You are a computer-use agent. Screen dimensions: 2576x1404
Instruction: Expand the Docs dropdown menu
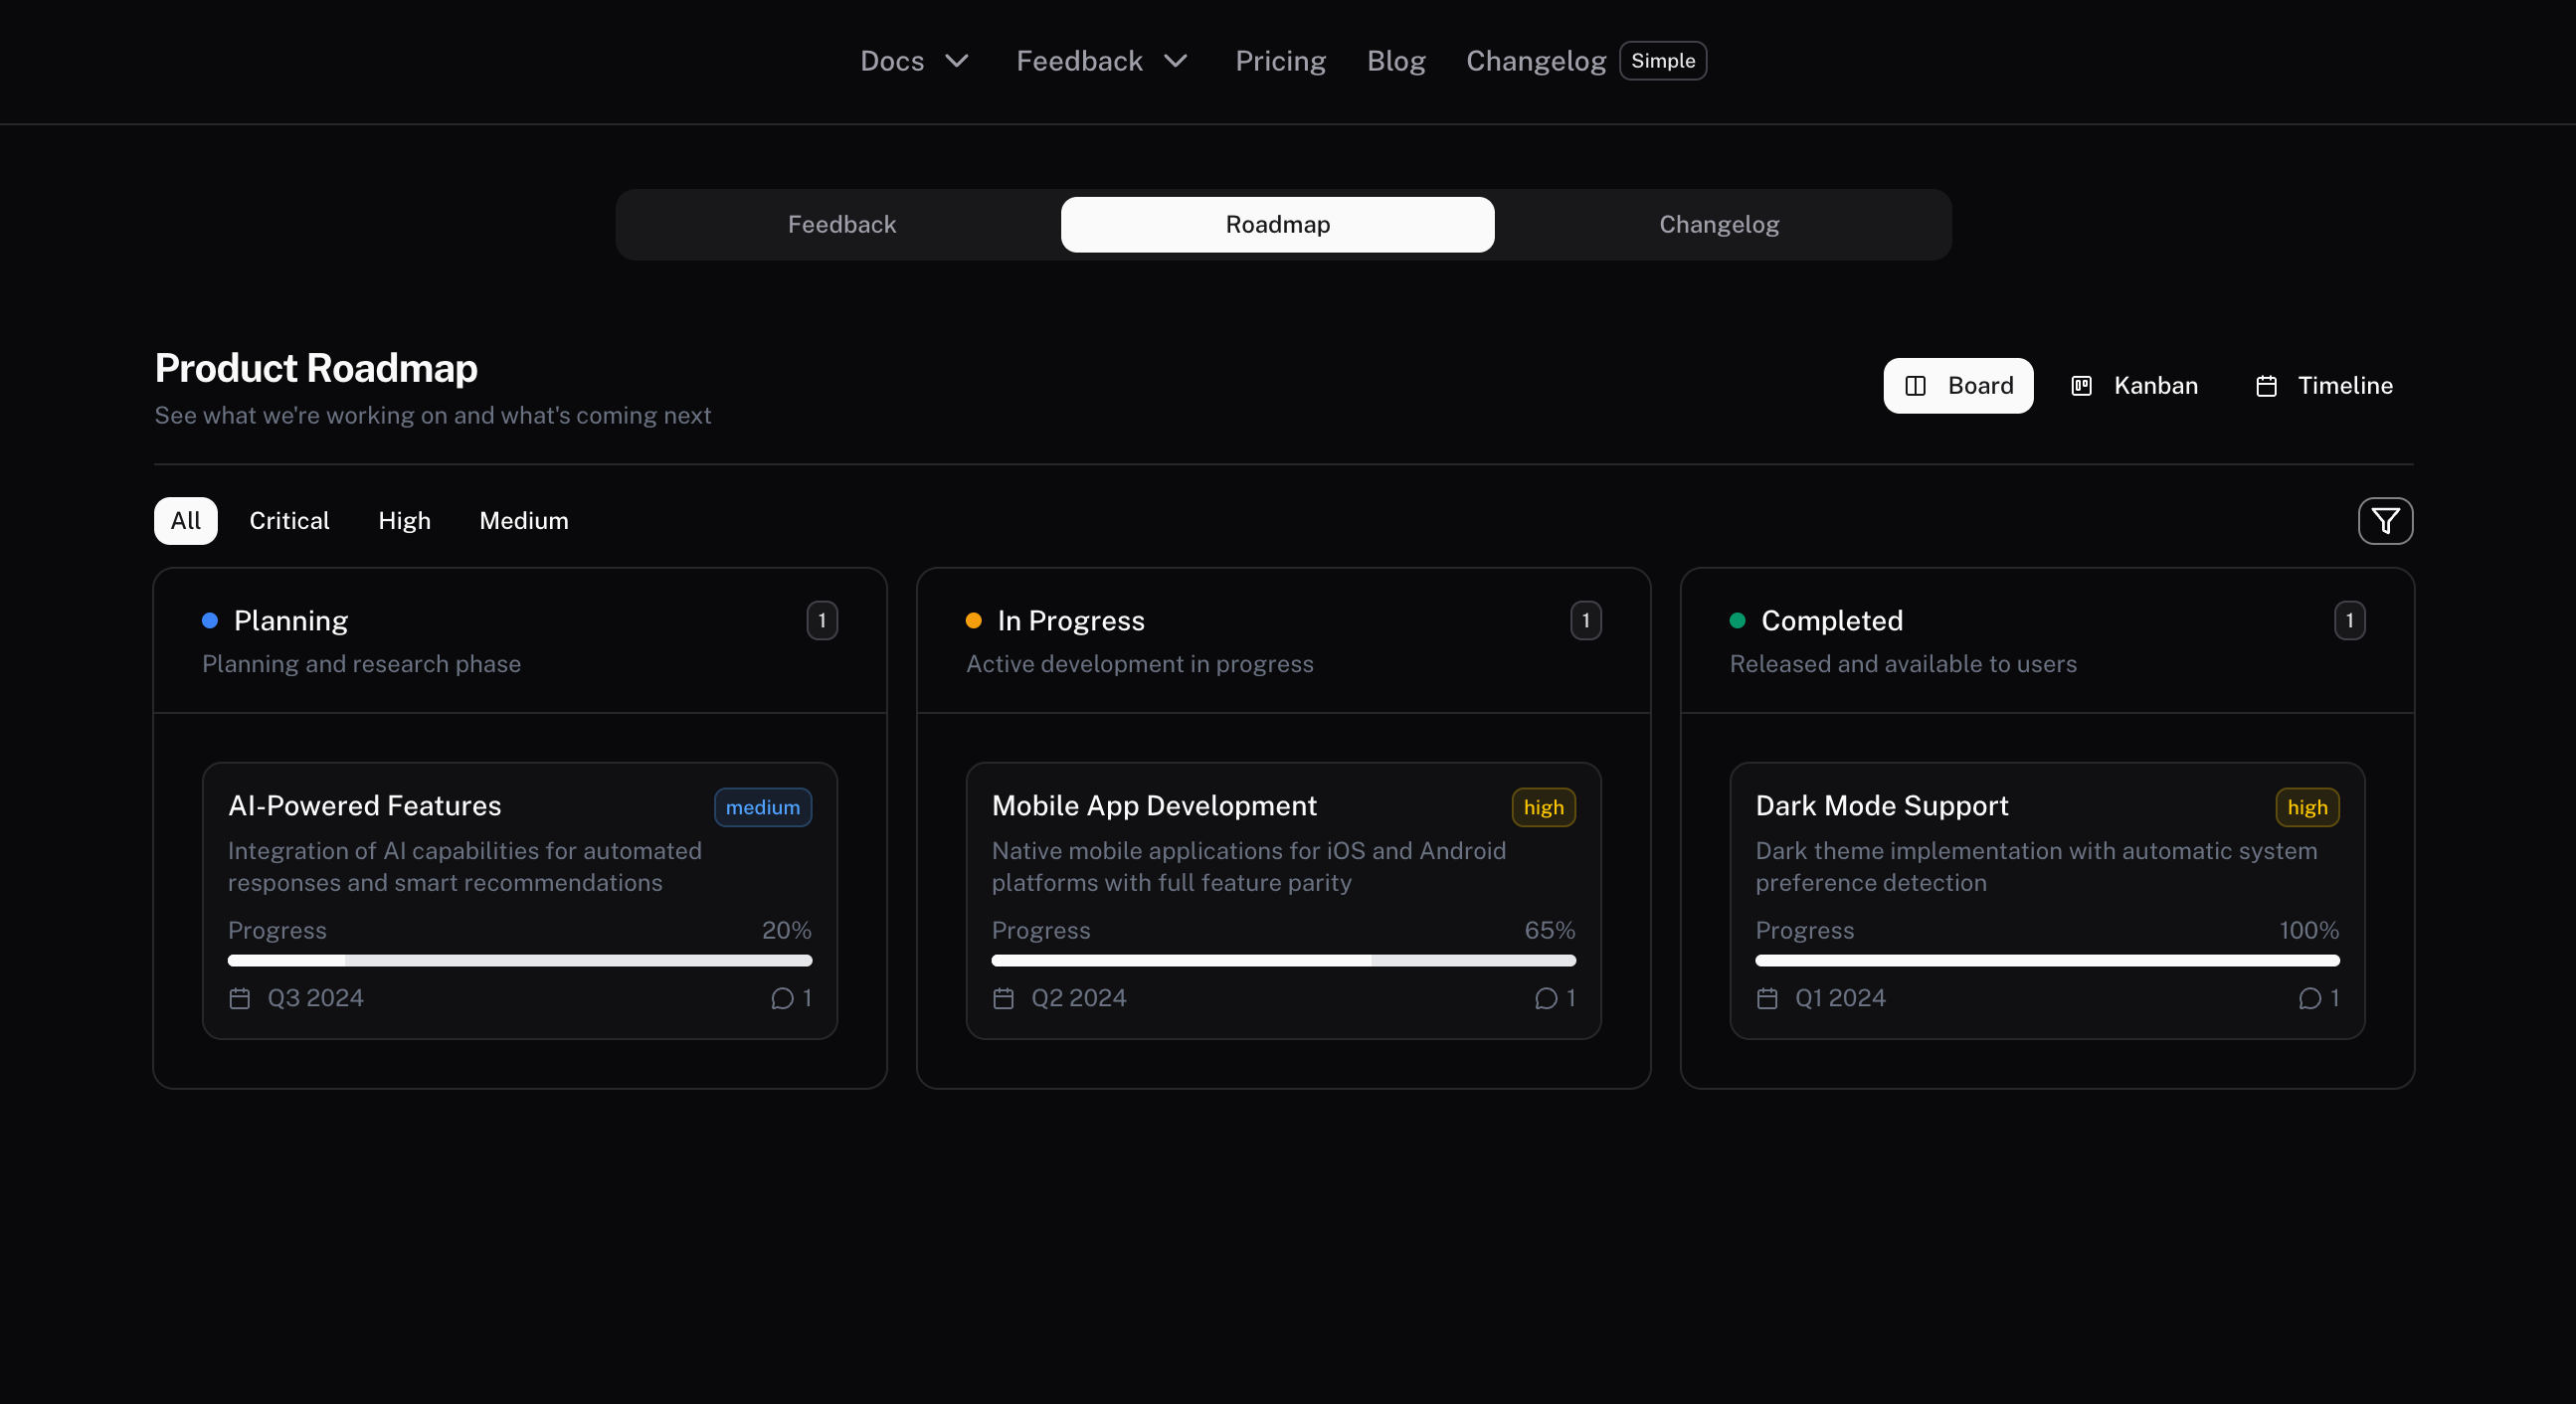point(913,61)
